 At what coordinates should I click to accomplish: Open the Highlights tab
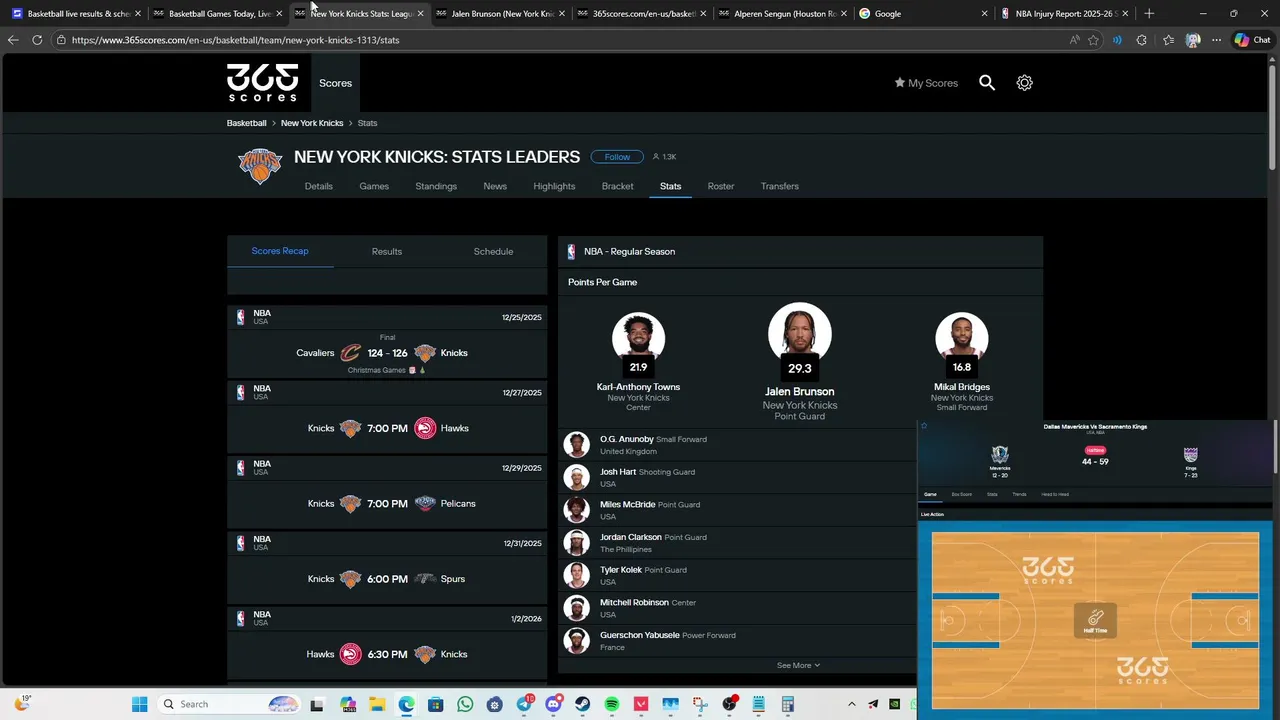(554, 186)
